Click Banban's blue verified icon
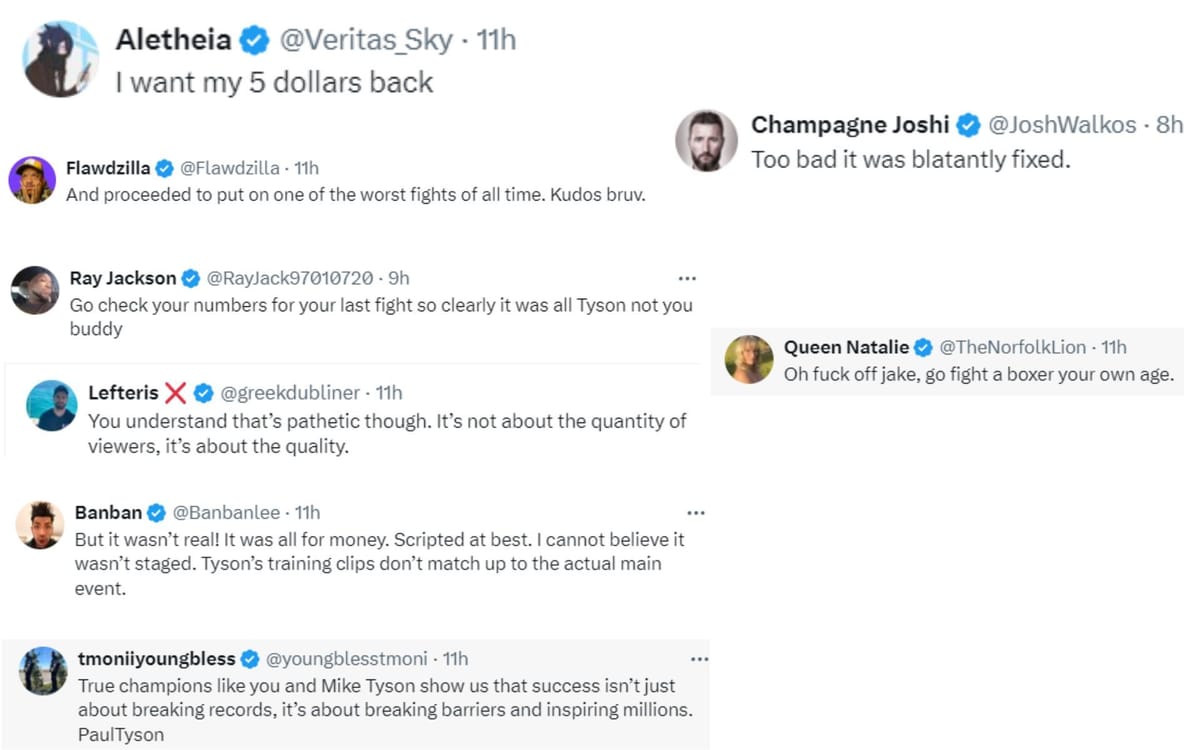This screenshot has width=1200, height=750. tap(156, 512)
